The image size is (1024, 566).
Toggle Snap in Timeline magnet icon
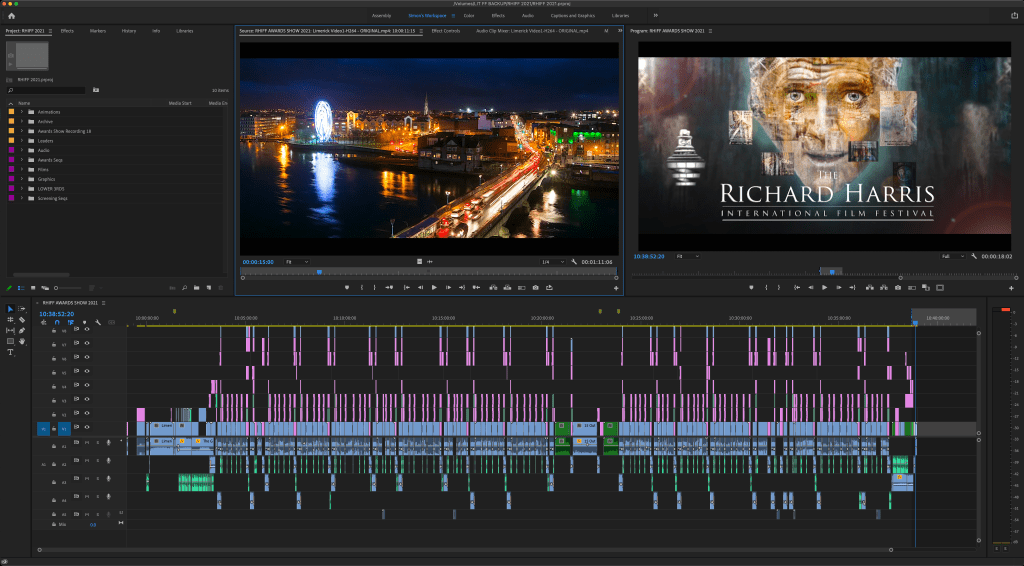tap(57, 323)
